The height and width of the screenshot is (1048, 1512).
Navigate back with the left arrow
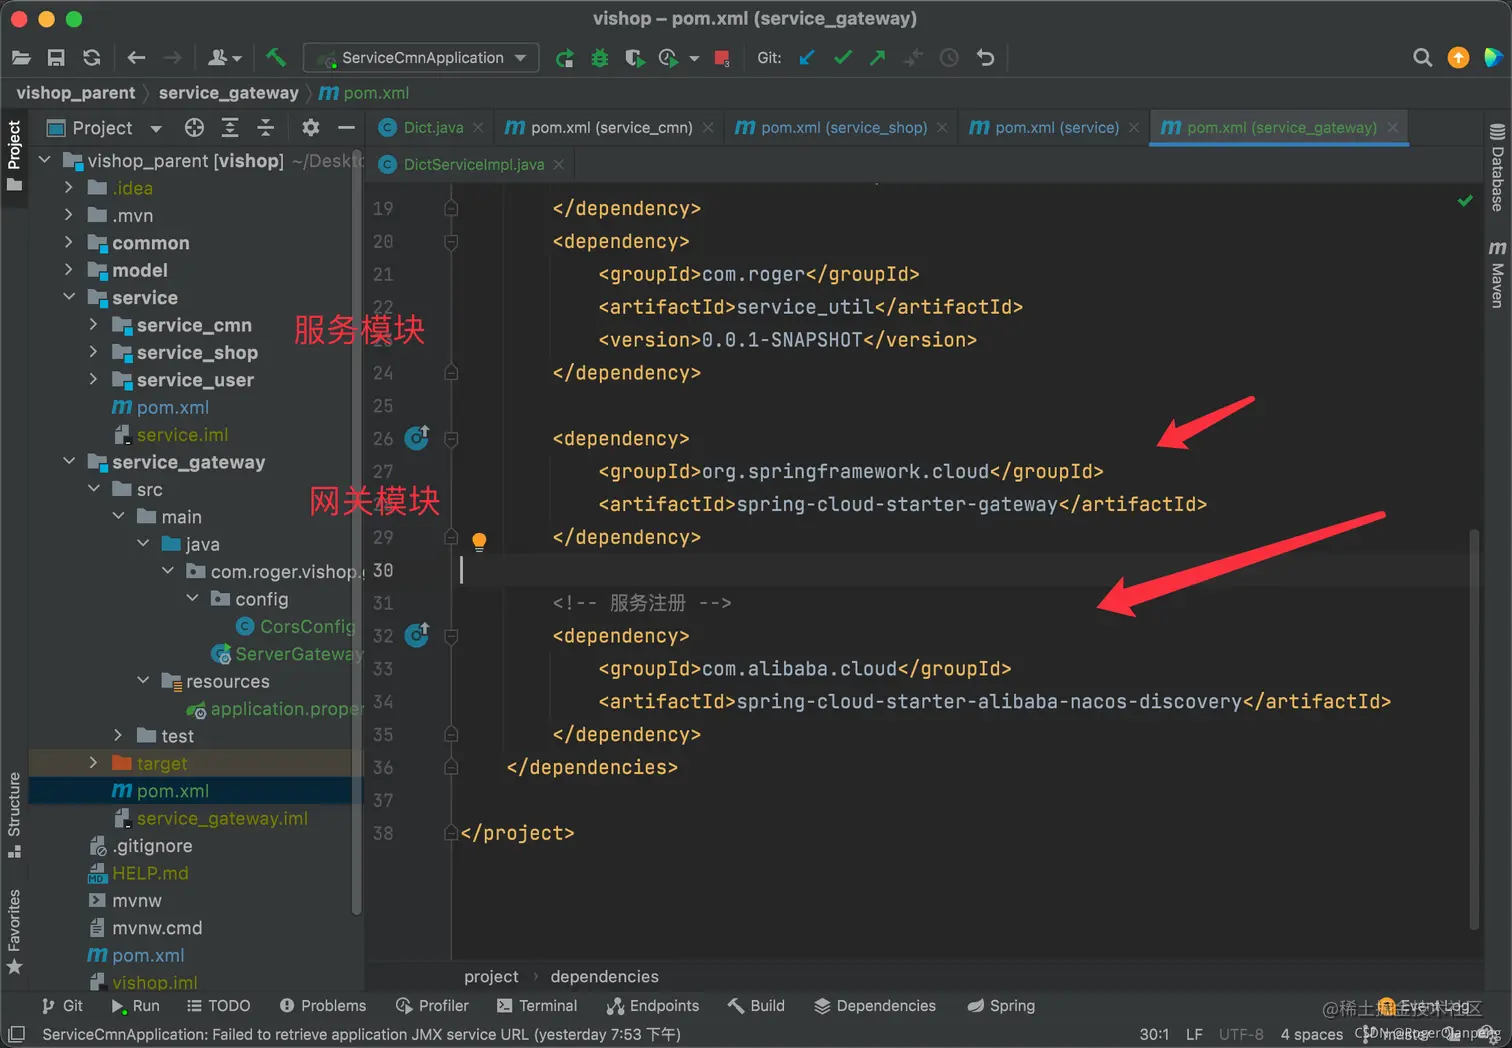click(x=137, y=58)
